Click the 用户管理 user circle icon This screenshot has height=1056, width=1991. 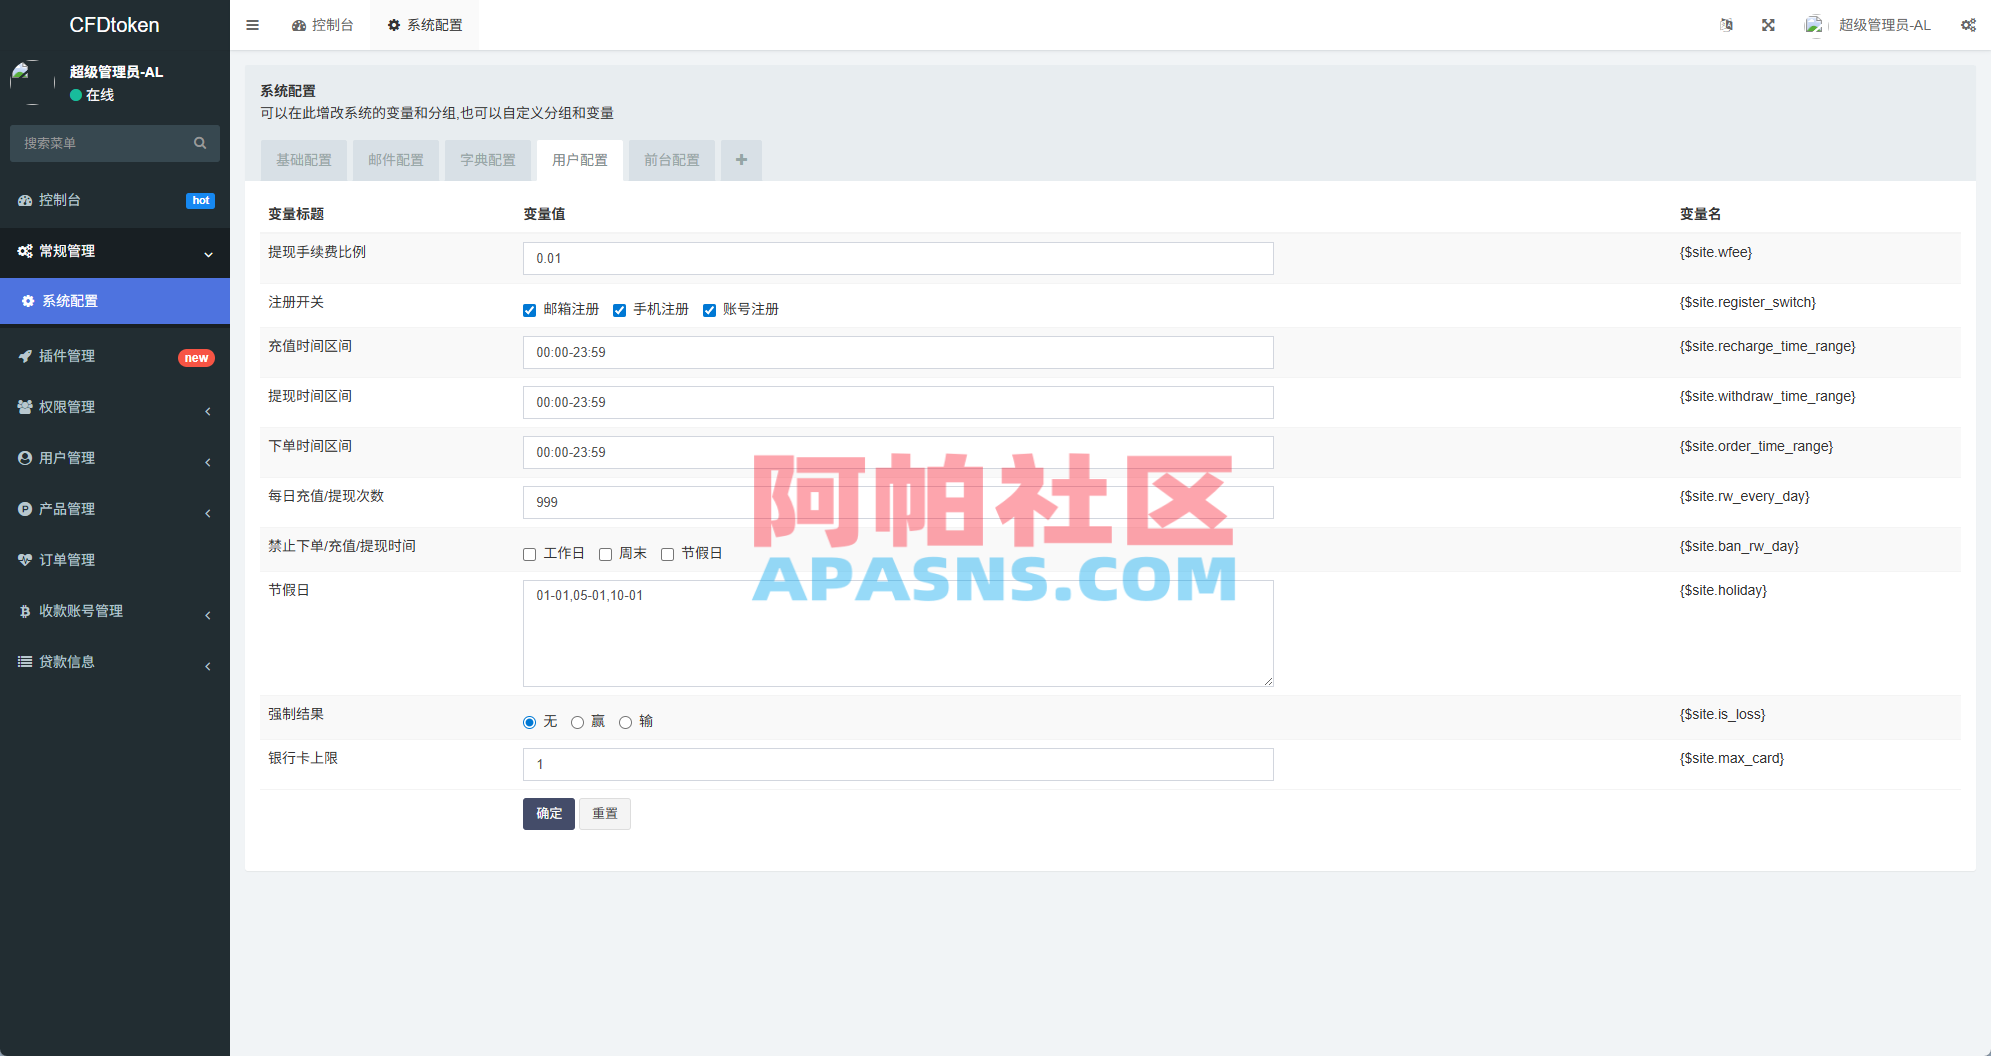[x=25, y=458]
